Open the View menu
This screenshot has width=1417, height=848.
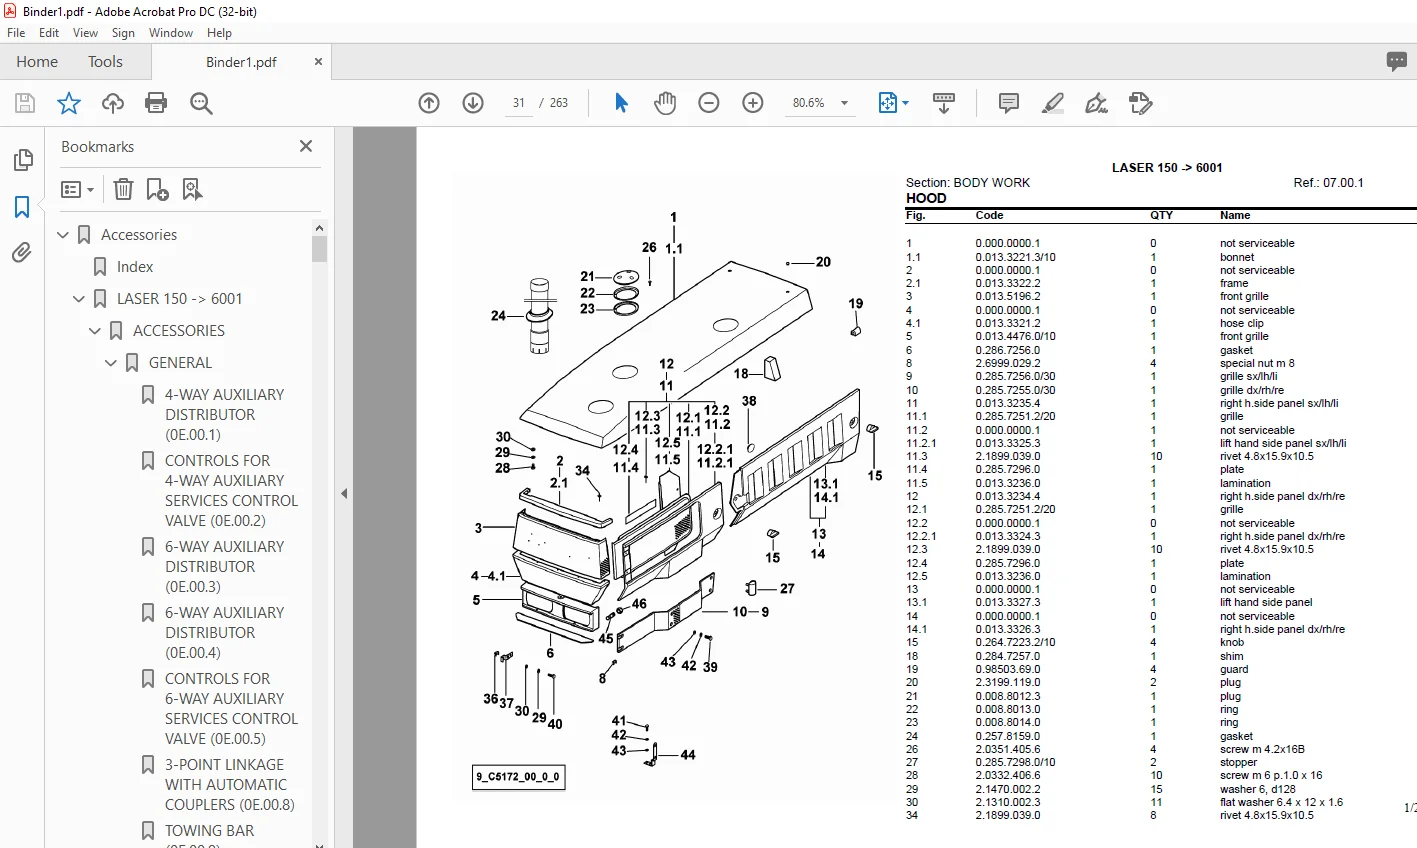click(85, 33)
